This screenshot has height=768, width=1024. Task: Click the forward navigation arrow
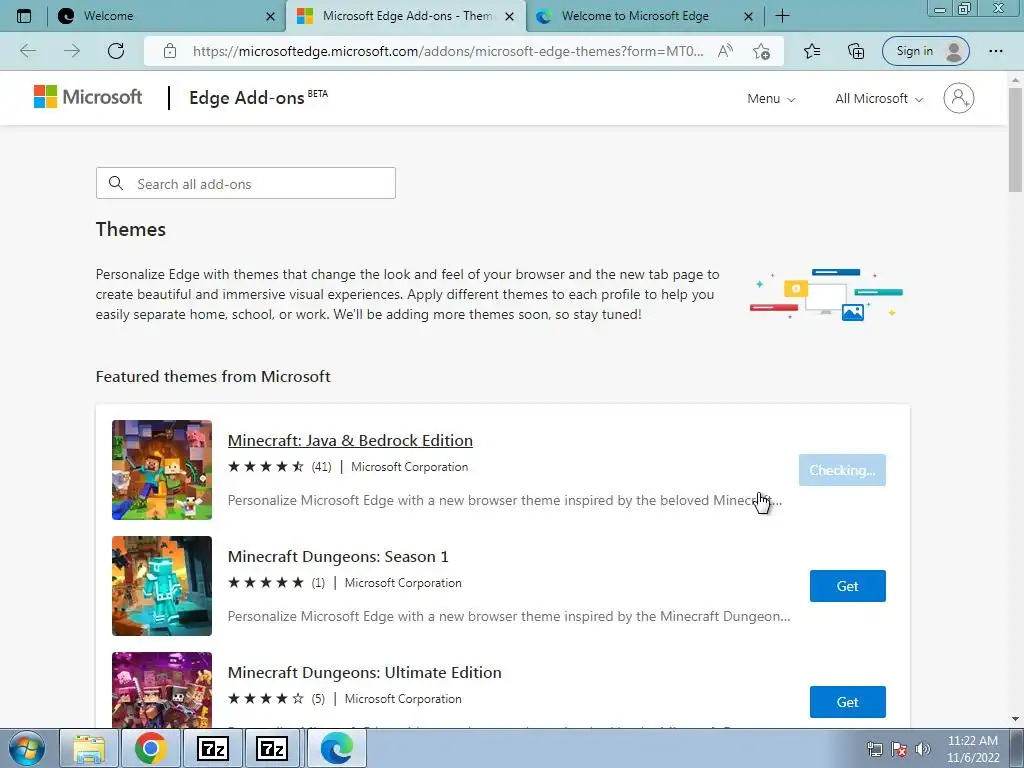click(72, 51)
